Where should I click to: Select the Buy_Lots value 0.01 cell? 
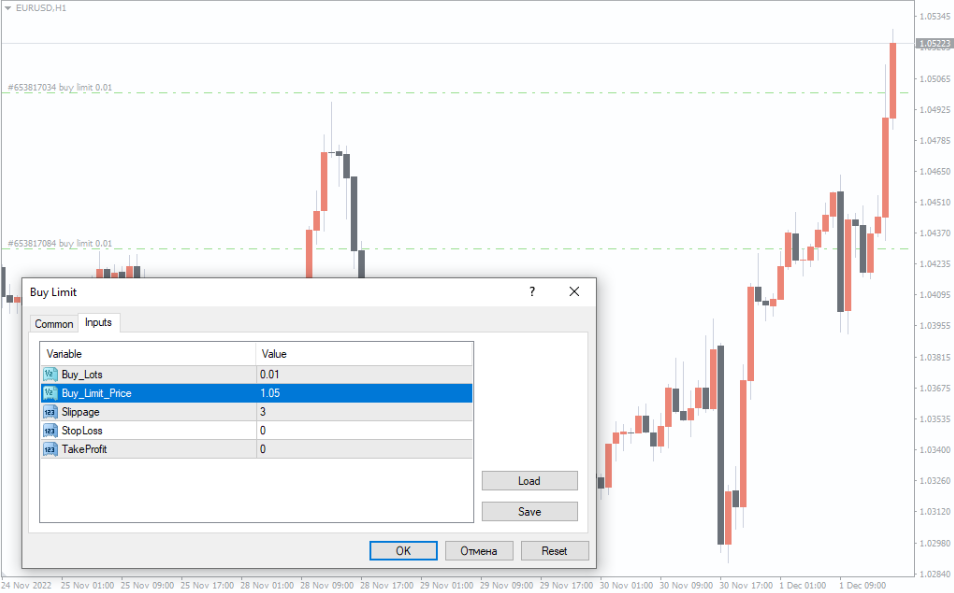click(x=363, y=374)
